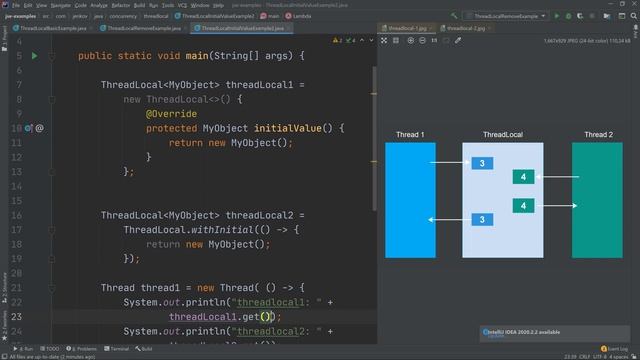
Task: Click the lambda breadcrumb item
Action: pyautogui.click(x=298, y=16)
